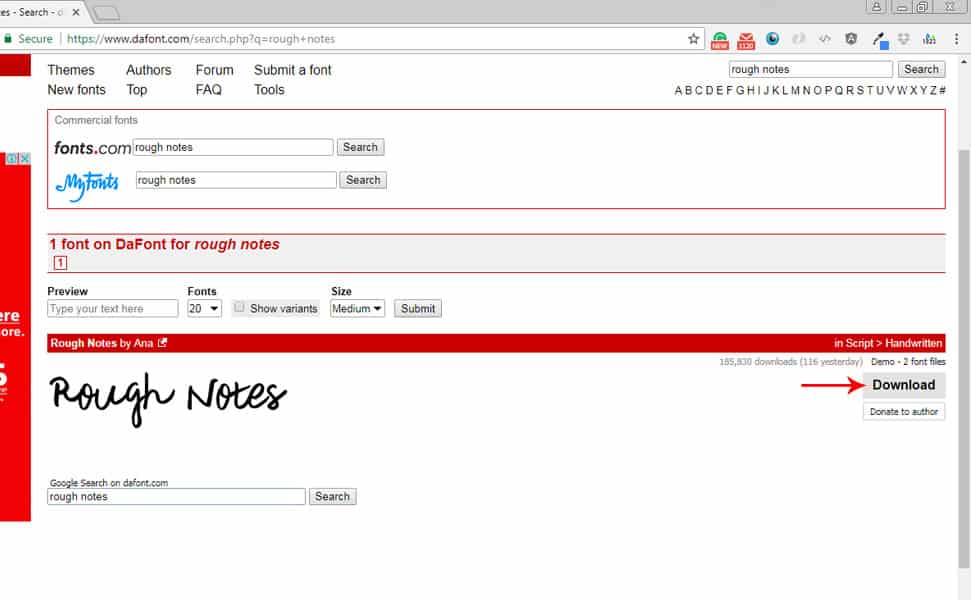Open the Themes menu

coord(71,70)
